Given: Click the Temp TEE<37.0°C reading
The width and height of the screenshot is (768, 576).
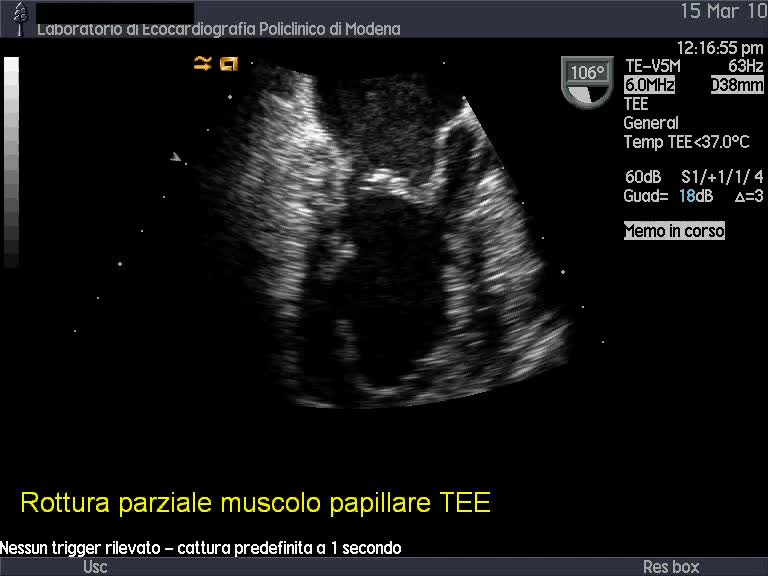Looking at the screenshot, I should (x=686, y=142).
